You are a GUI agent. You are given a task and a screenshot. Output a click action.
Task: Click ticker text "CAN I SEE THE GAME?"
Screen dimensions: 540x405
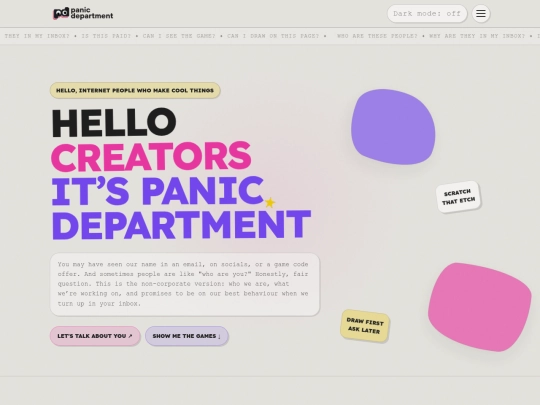(x=179, y=36)
